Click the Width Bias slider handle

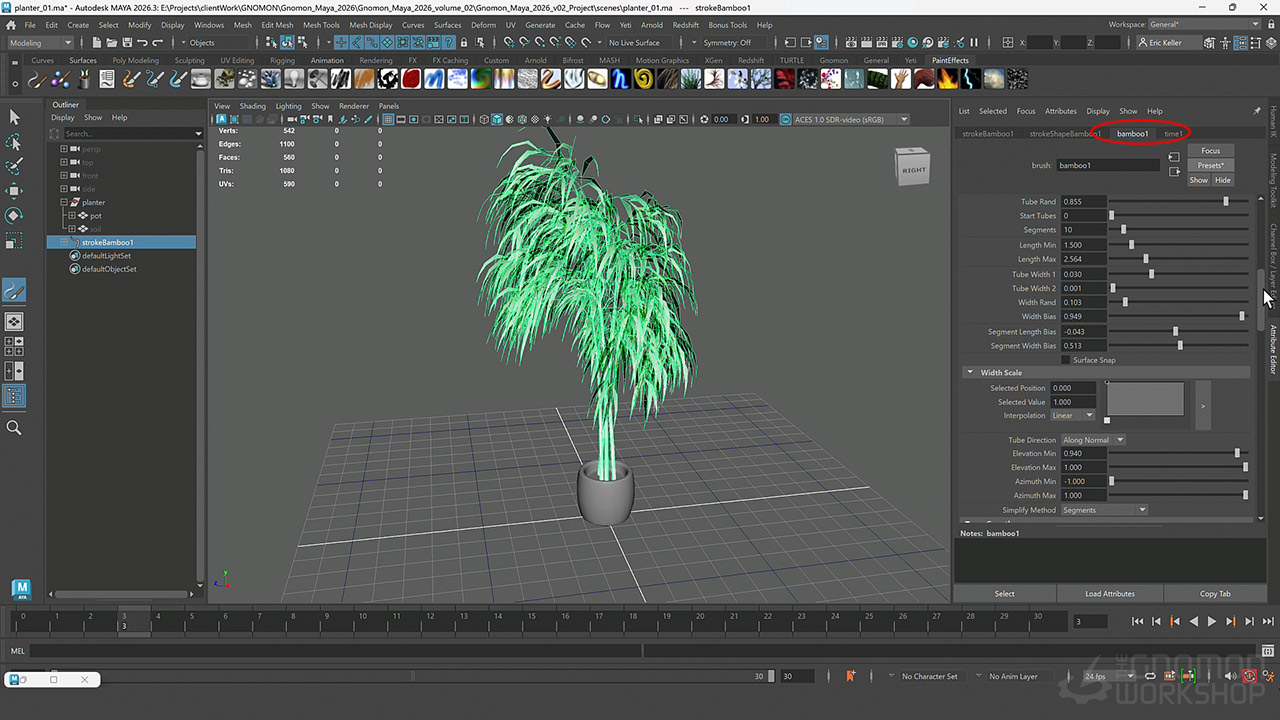1242,316
